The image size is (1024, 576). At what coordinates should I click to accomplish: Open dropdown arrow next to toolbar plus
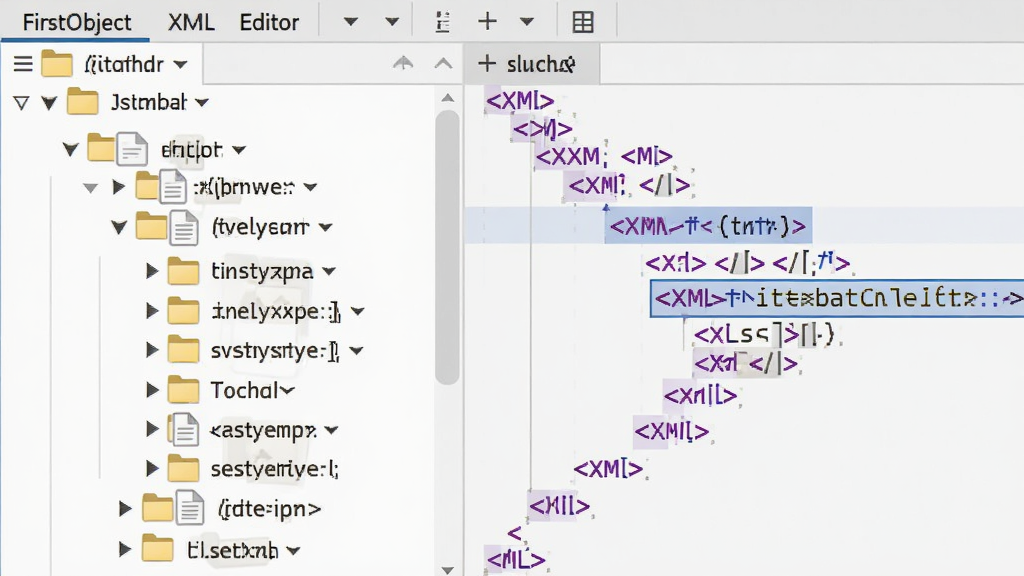point(527,22)
